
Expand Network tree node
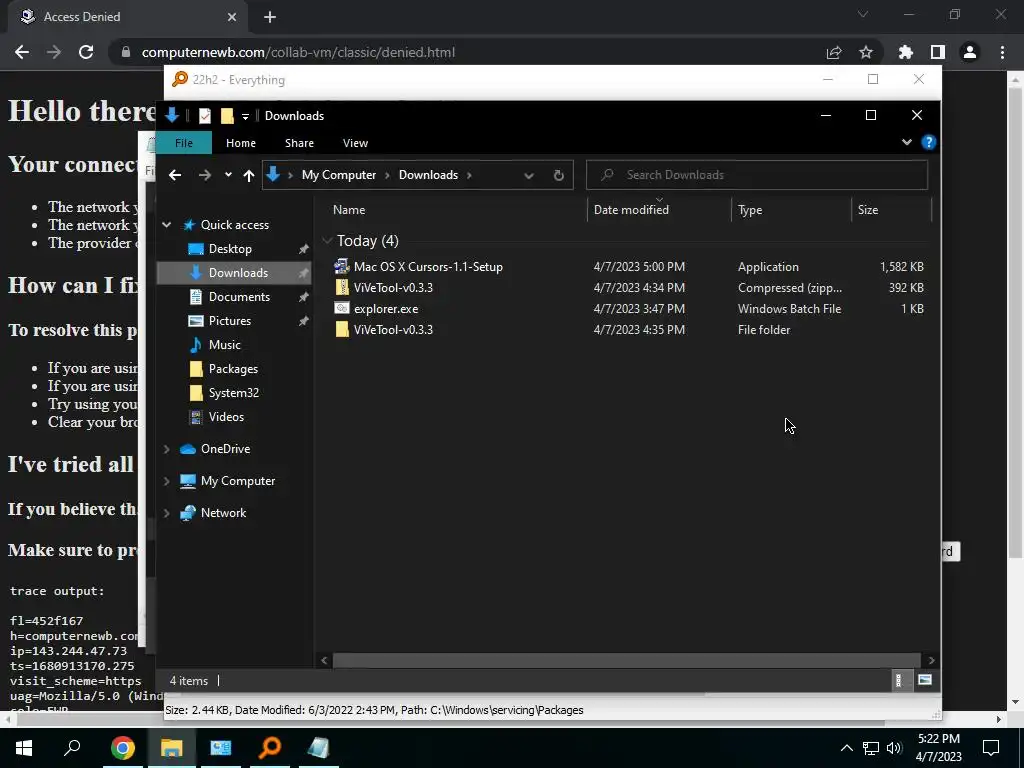click(167, 513)
